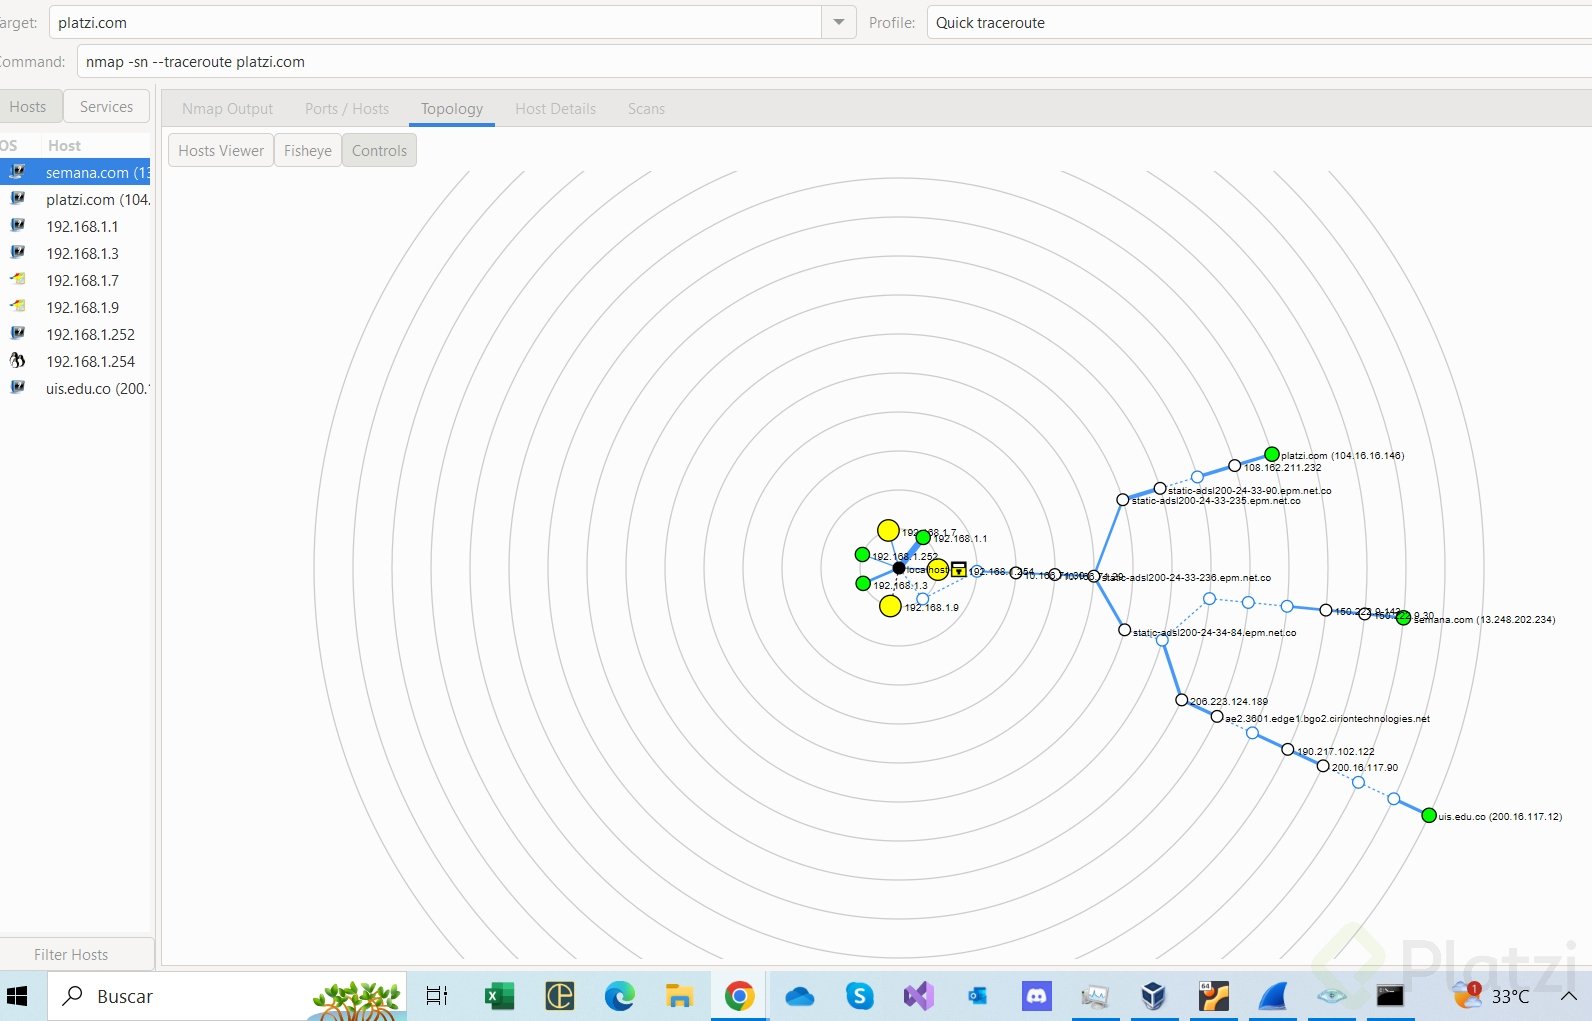The width and height of the screenshot is (1592, 1021).
Task: Select 192.168.1.254 in the host list
Action: pyautogui.click(x=75, y=361)
